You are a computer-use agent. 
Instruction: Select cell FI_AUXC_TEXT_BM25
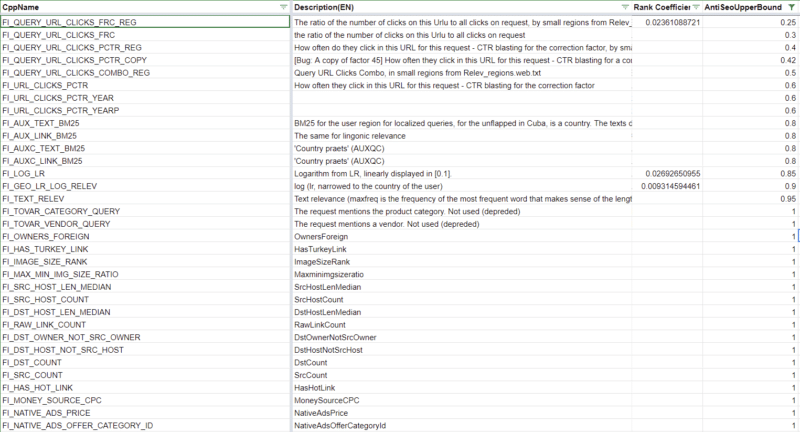145,148
